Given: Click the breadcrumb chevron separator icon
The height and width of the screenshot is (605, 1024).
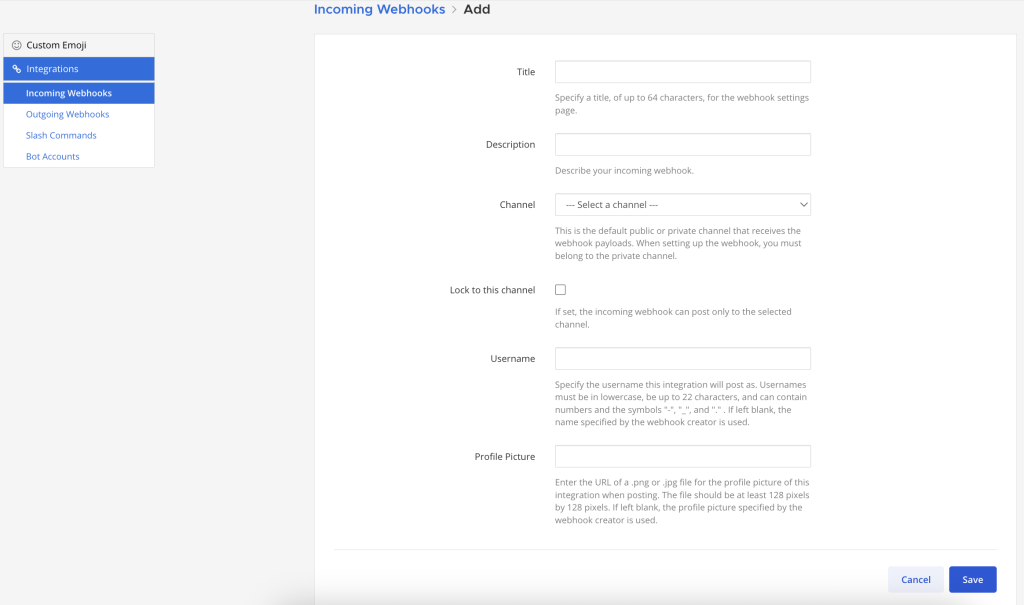Looking at the screenshot, I should 455,10.
